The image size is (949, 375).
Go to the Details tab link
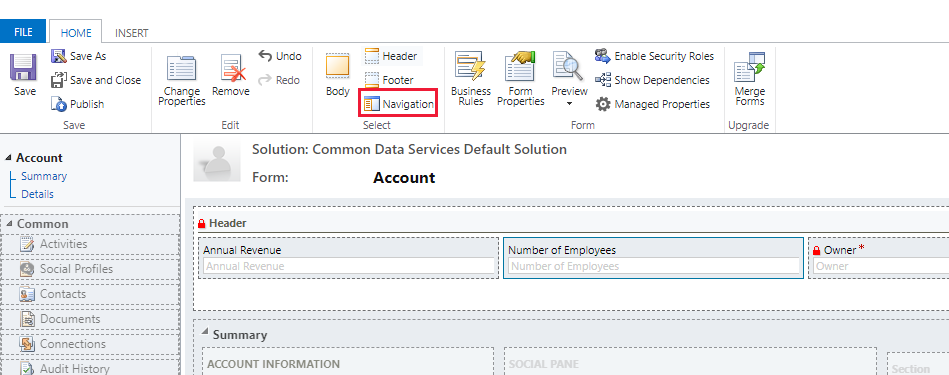[38, 194]
